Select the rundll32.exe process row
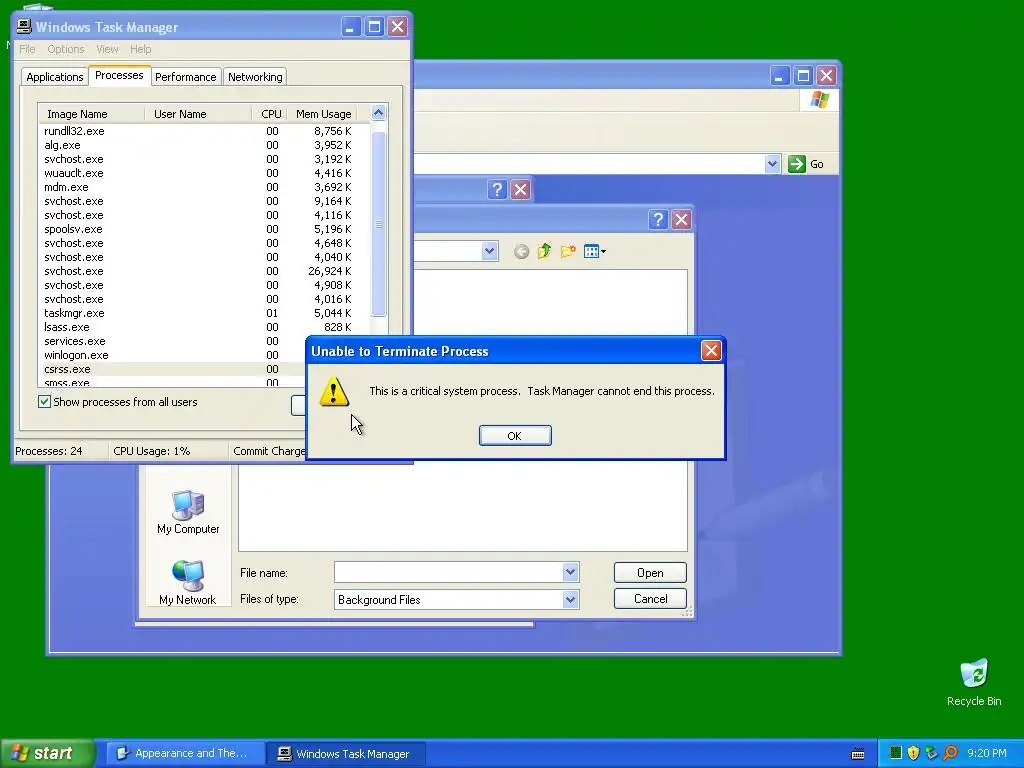The image size is (1024, 768). (204, 131)
